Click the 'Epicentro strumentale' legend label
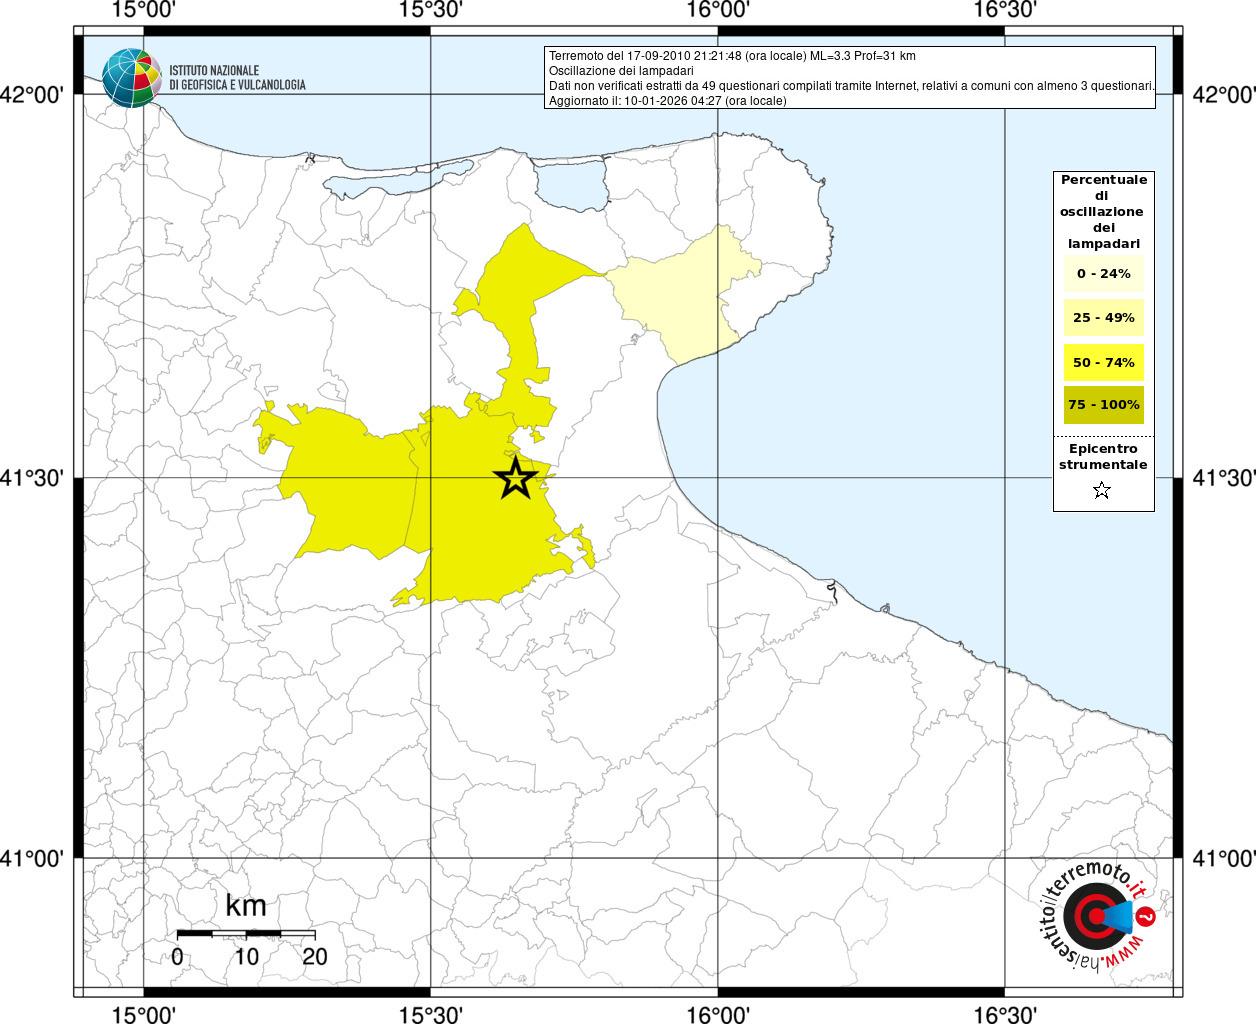This screenshot has width=1256, height=1024. 1103,457
